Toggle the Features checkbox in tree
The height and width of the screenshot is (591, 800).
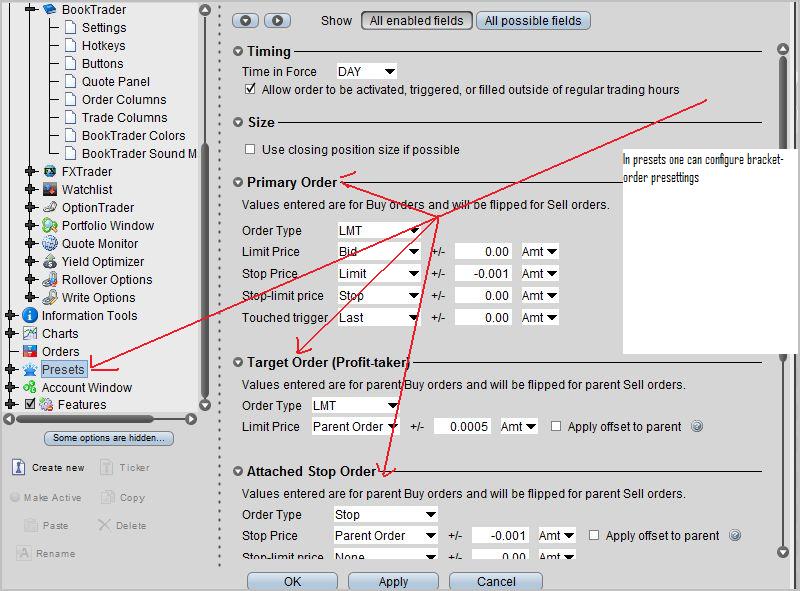pyautogui.click(x=30, y=404)
